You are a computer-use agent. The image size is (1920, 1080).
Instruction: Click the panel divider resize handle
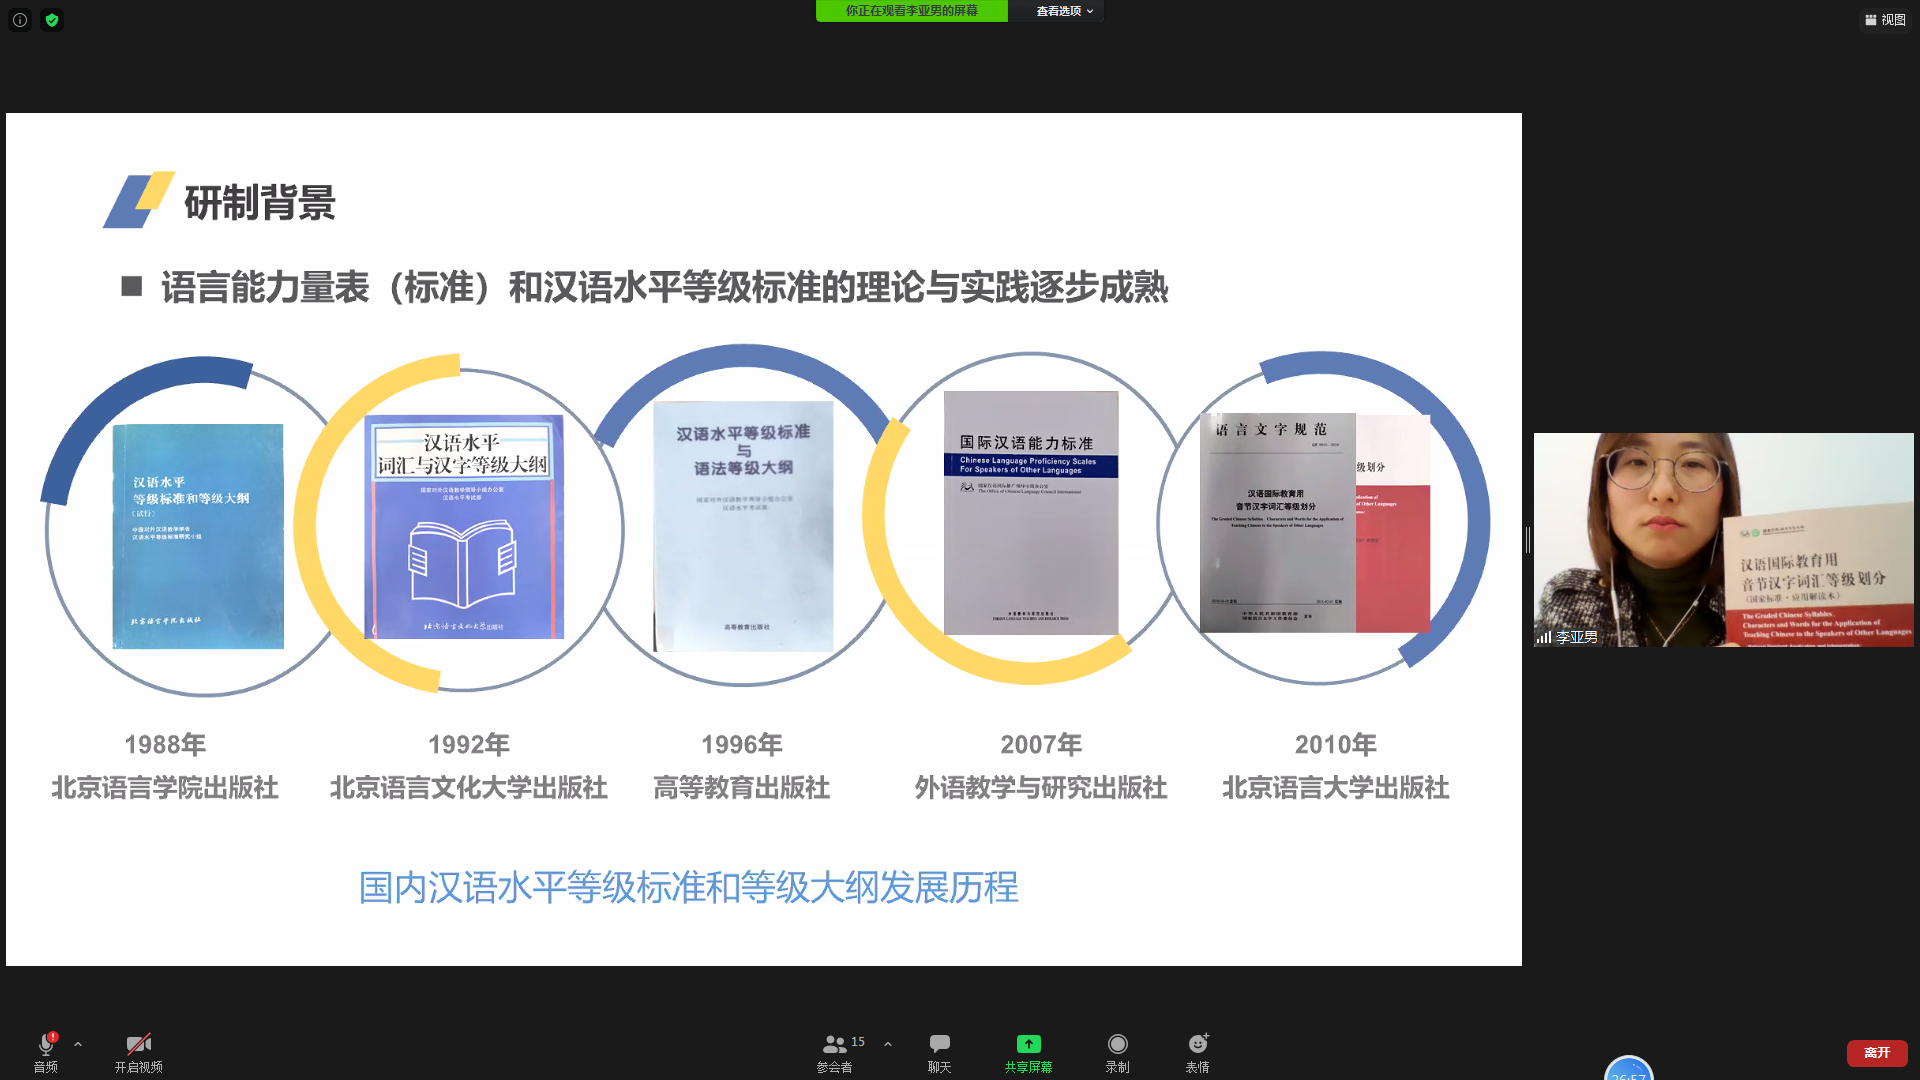point(1528,540)
